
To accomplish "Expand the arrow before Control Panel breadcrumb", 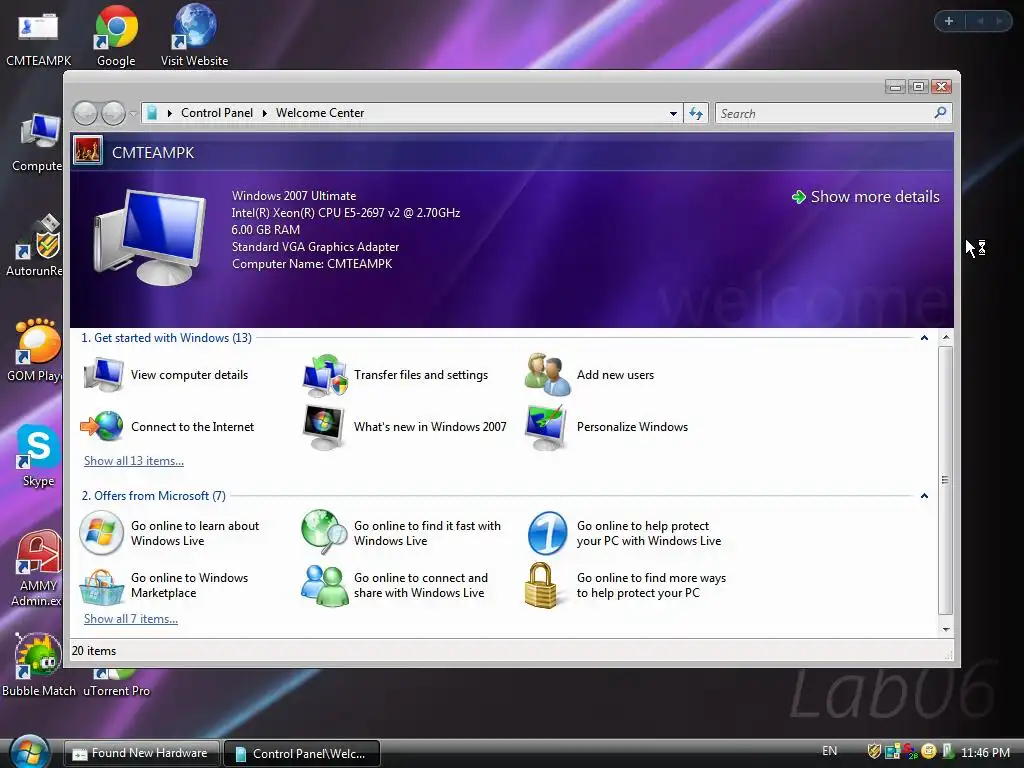I will click(x=170, y=113).
